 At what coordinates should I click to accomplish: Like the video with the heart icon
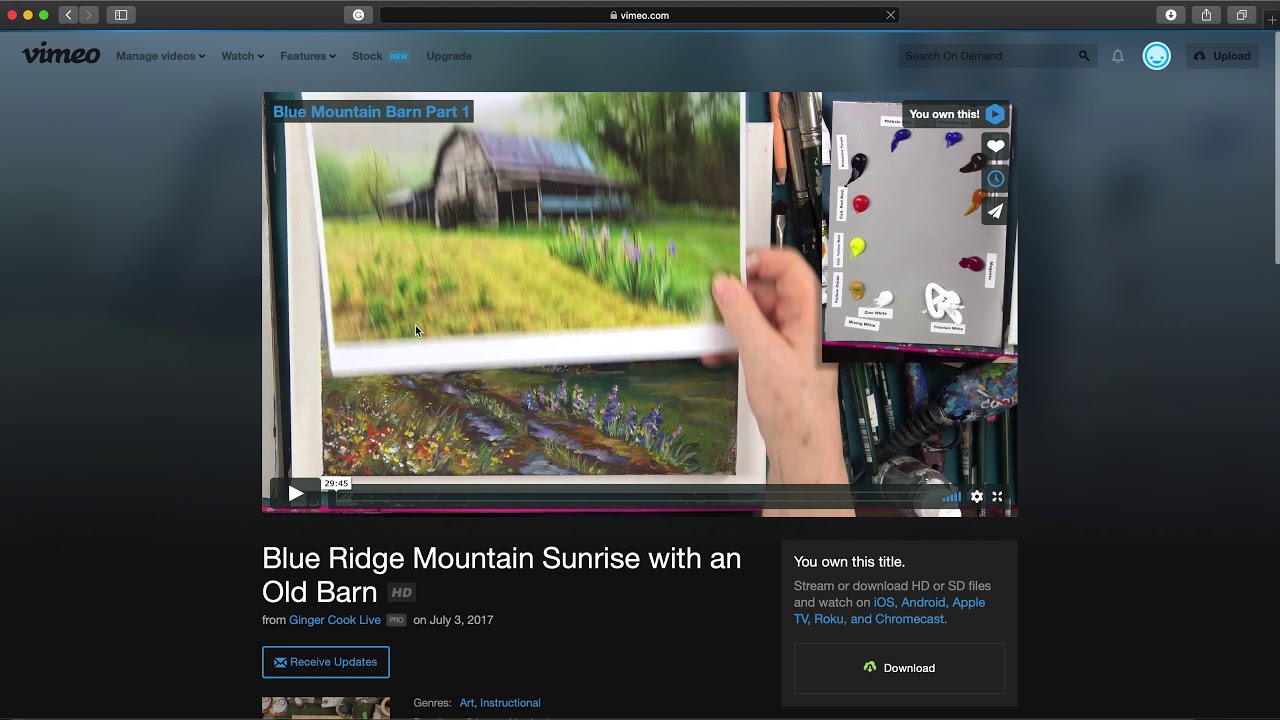tap(995, 146)
